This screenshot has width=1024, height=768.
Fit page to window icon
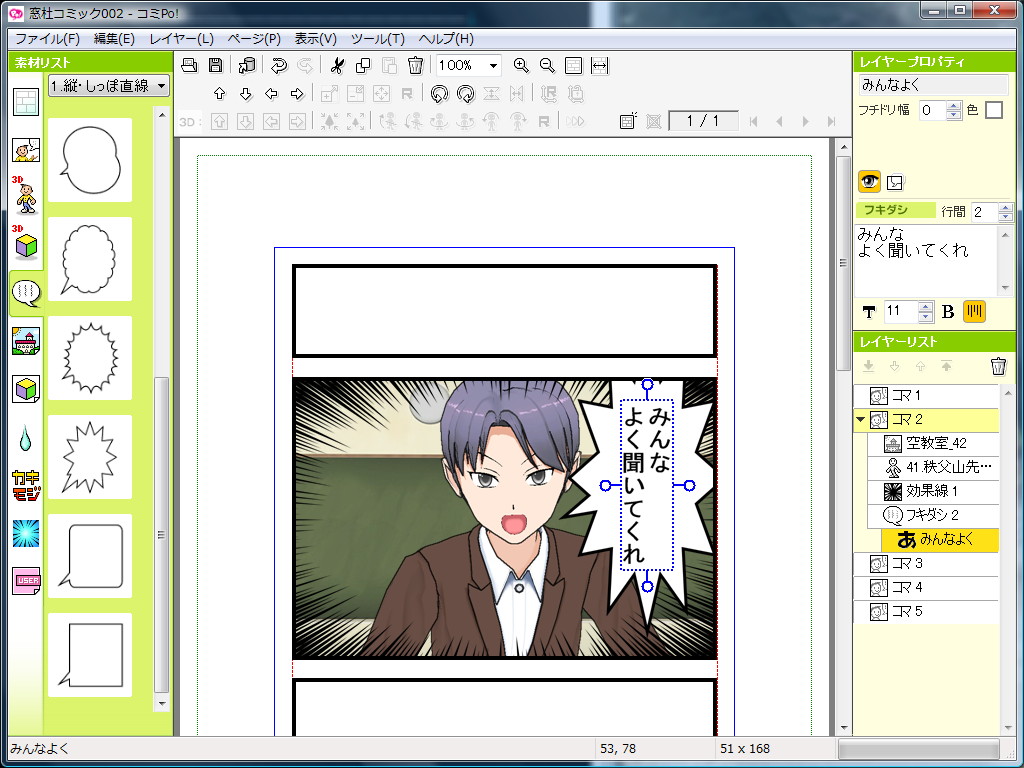[x=573, y=65]
